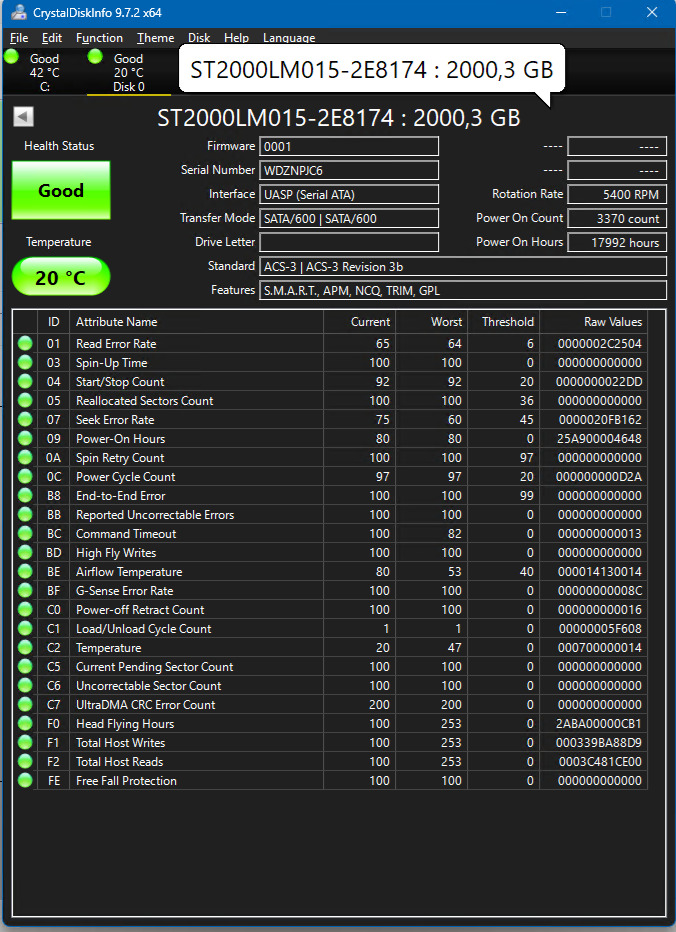Select the Total Host Writes row
This screenshot has height=932, width=676.
coord(330,743)
